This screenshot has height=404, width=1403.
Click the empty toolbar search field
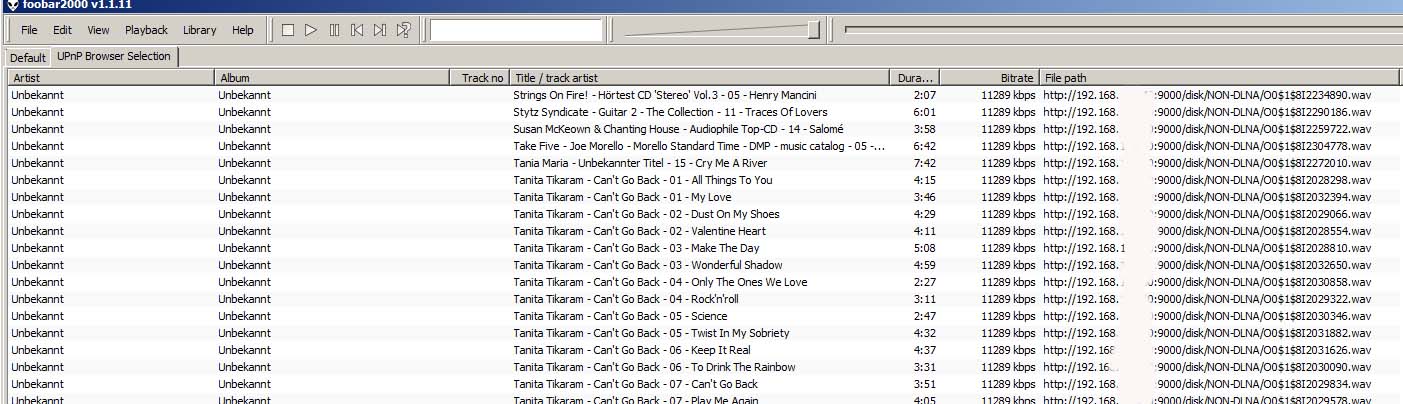516,30
